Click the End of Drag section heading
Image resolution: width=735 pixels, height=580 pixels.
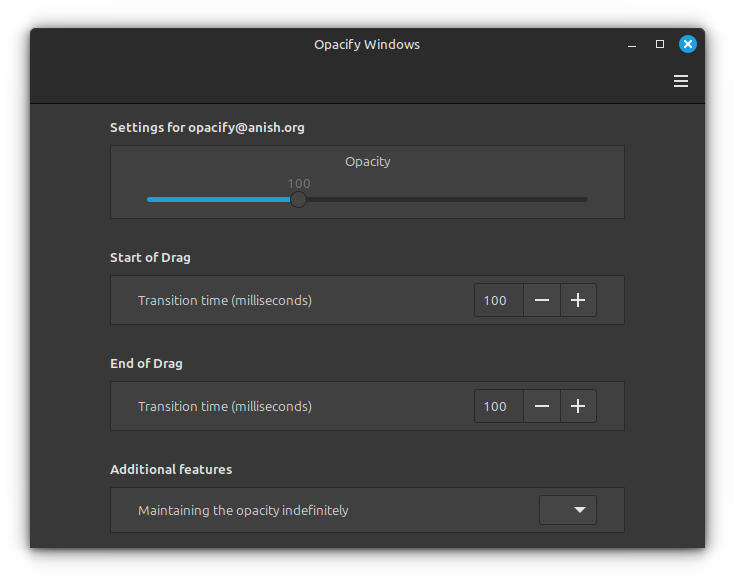click(x=146, y=363)
